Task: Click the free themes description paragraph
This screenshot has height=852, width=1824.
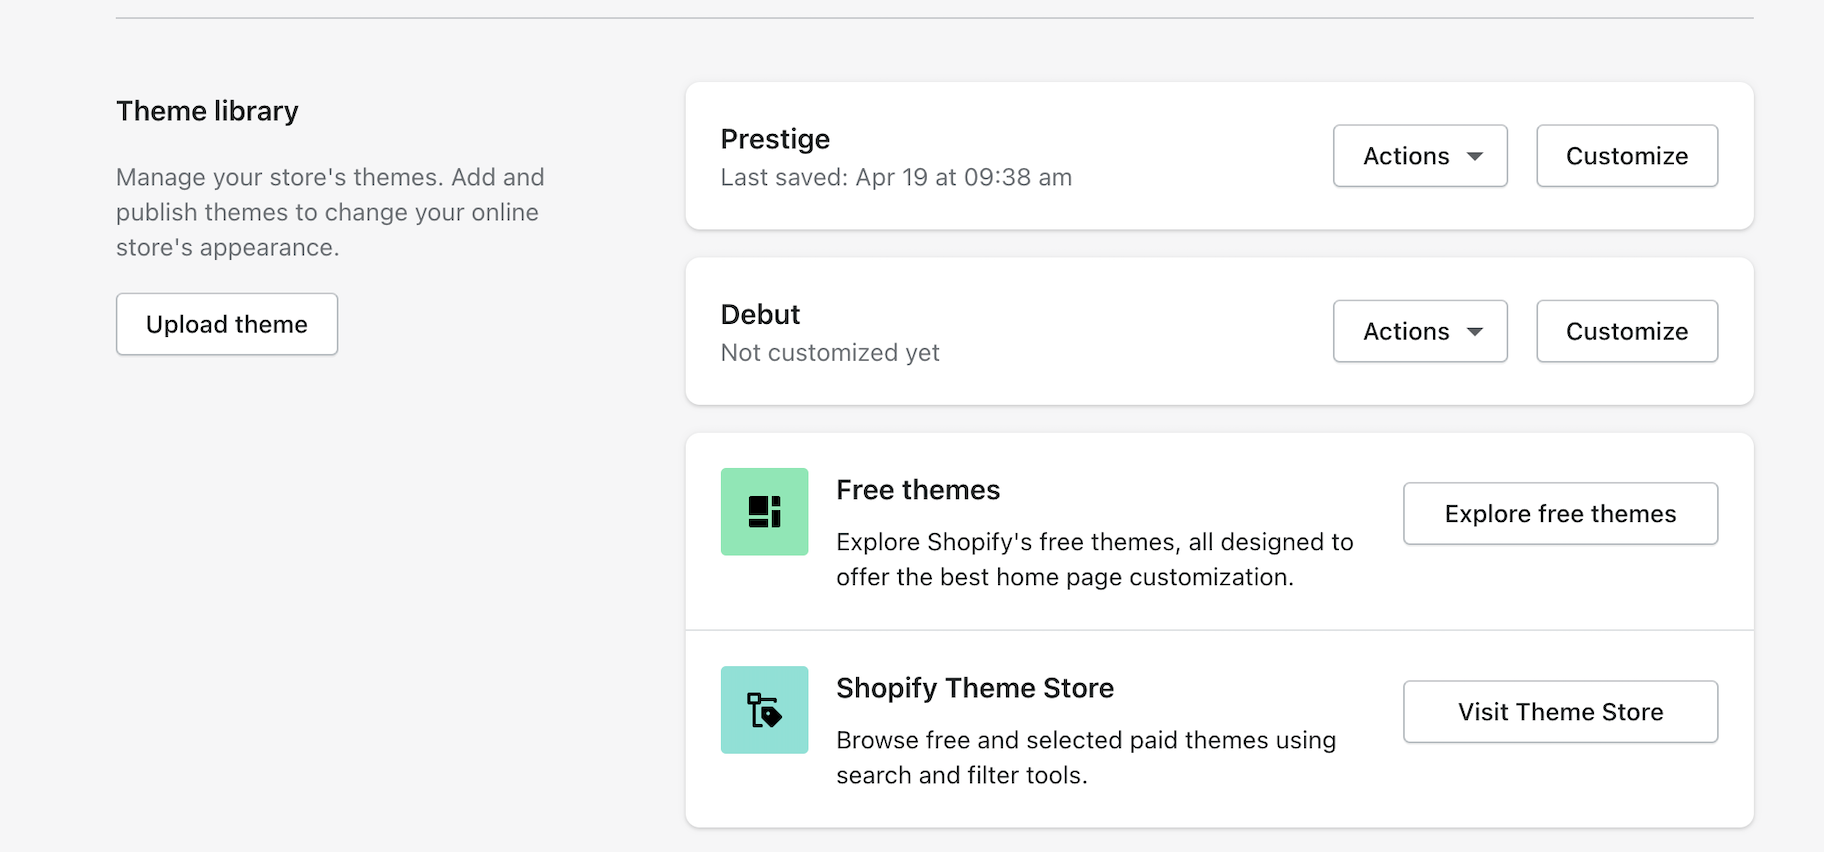Action: [x=1093, y=559]
